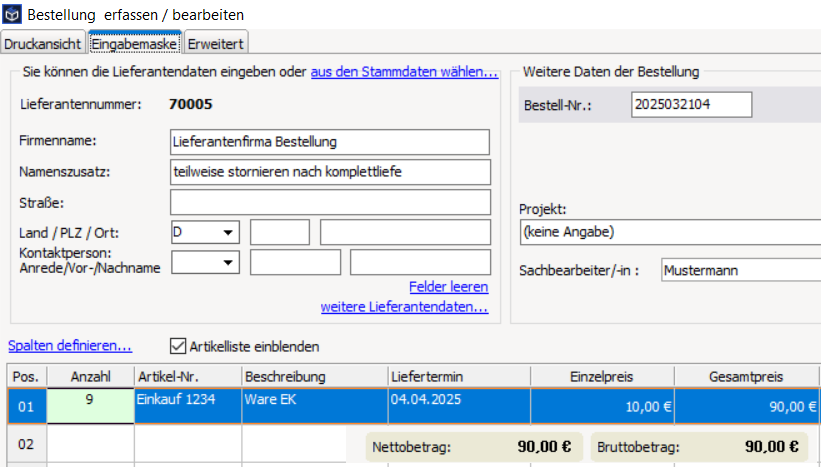The width and height of the screenshot is (821, 467).
Task: Click the Sachbearbeiter field with Mustermann
Action: [741, 270]
